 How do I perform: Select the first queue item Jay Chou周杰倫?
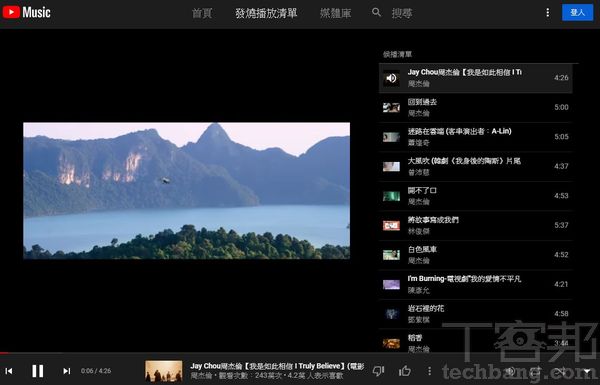476,78
